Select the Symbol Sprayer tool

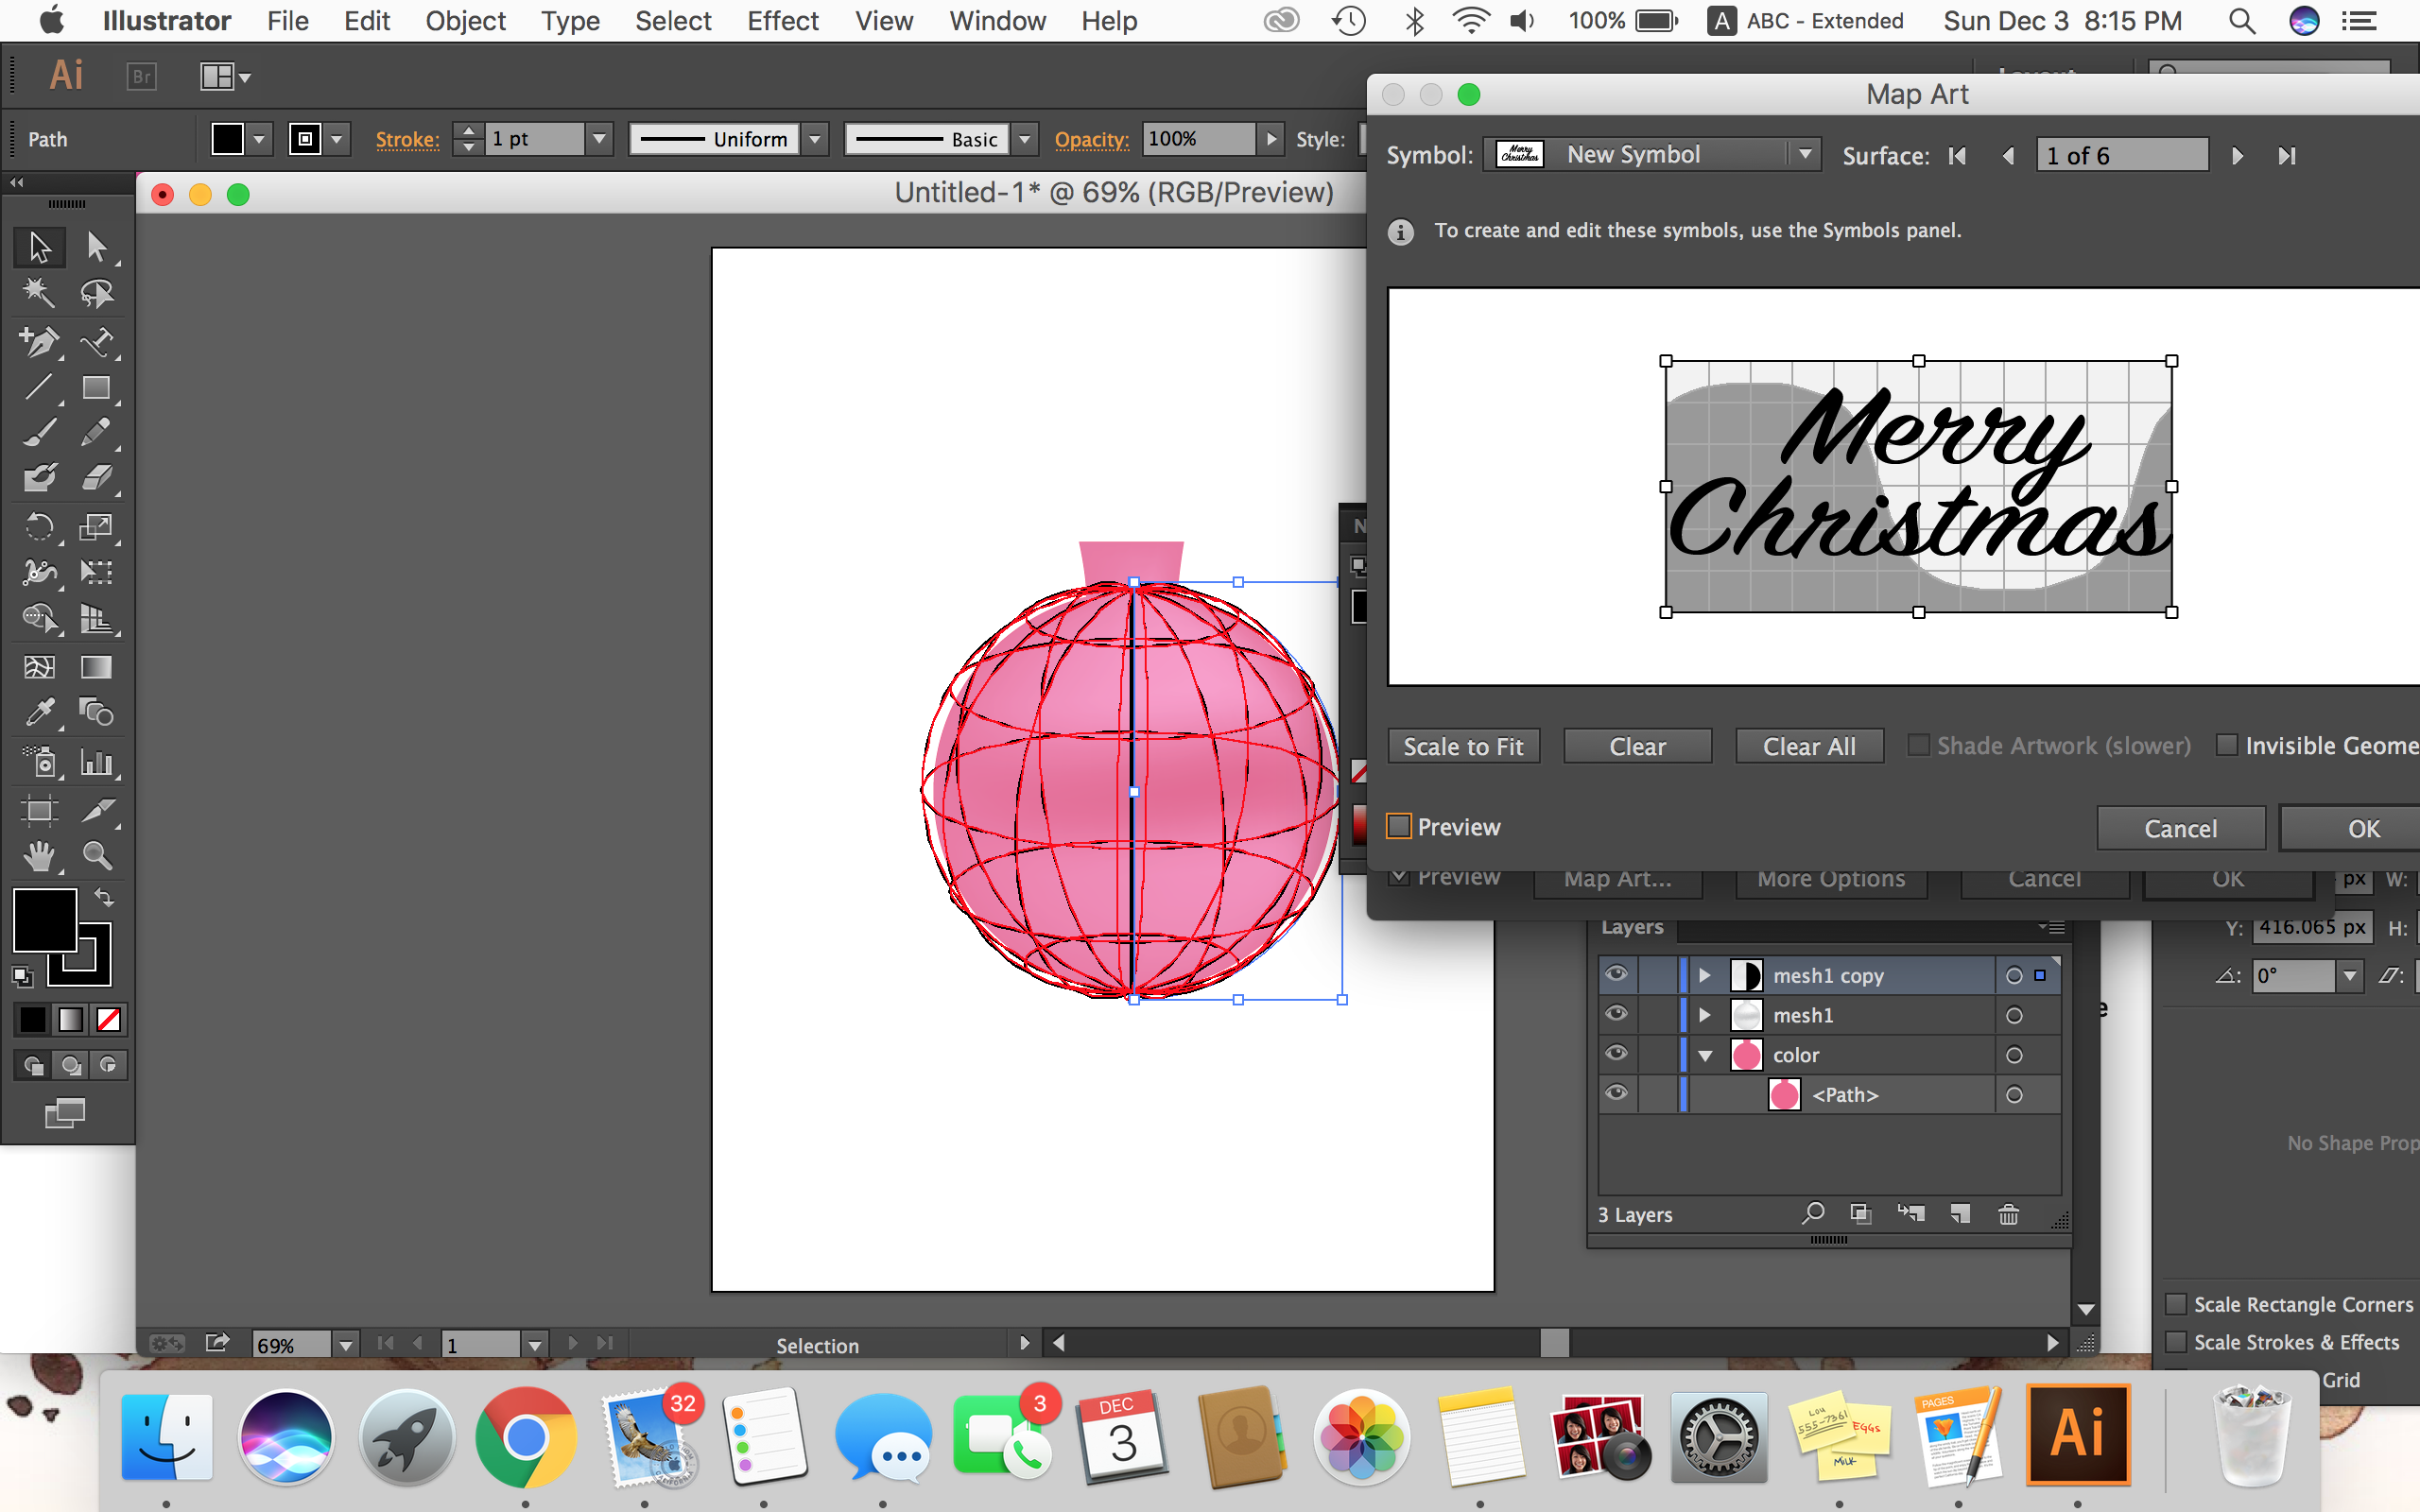(39, 762)
